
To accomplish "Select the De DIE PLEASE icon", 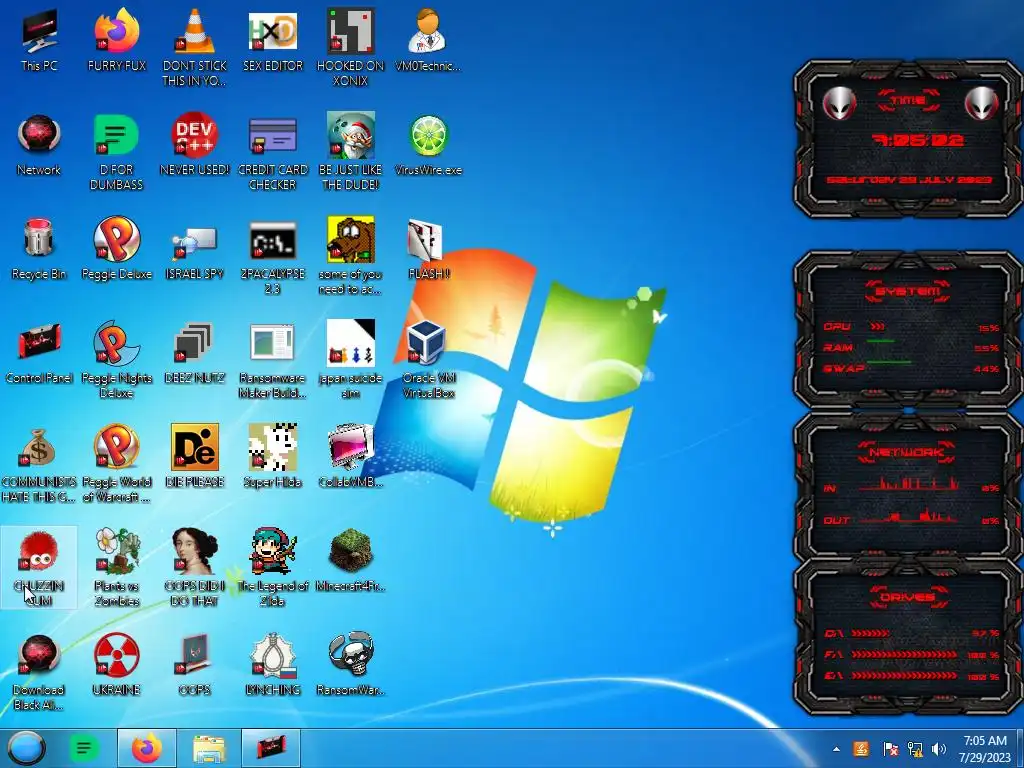I will tap(195, 447).
